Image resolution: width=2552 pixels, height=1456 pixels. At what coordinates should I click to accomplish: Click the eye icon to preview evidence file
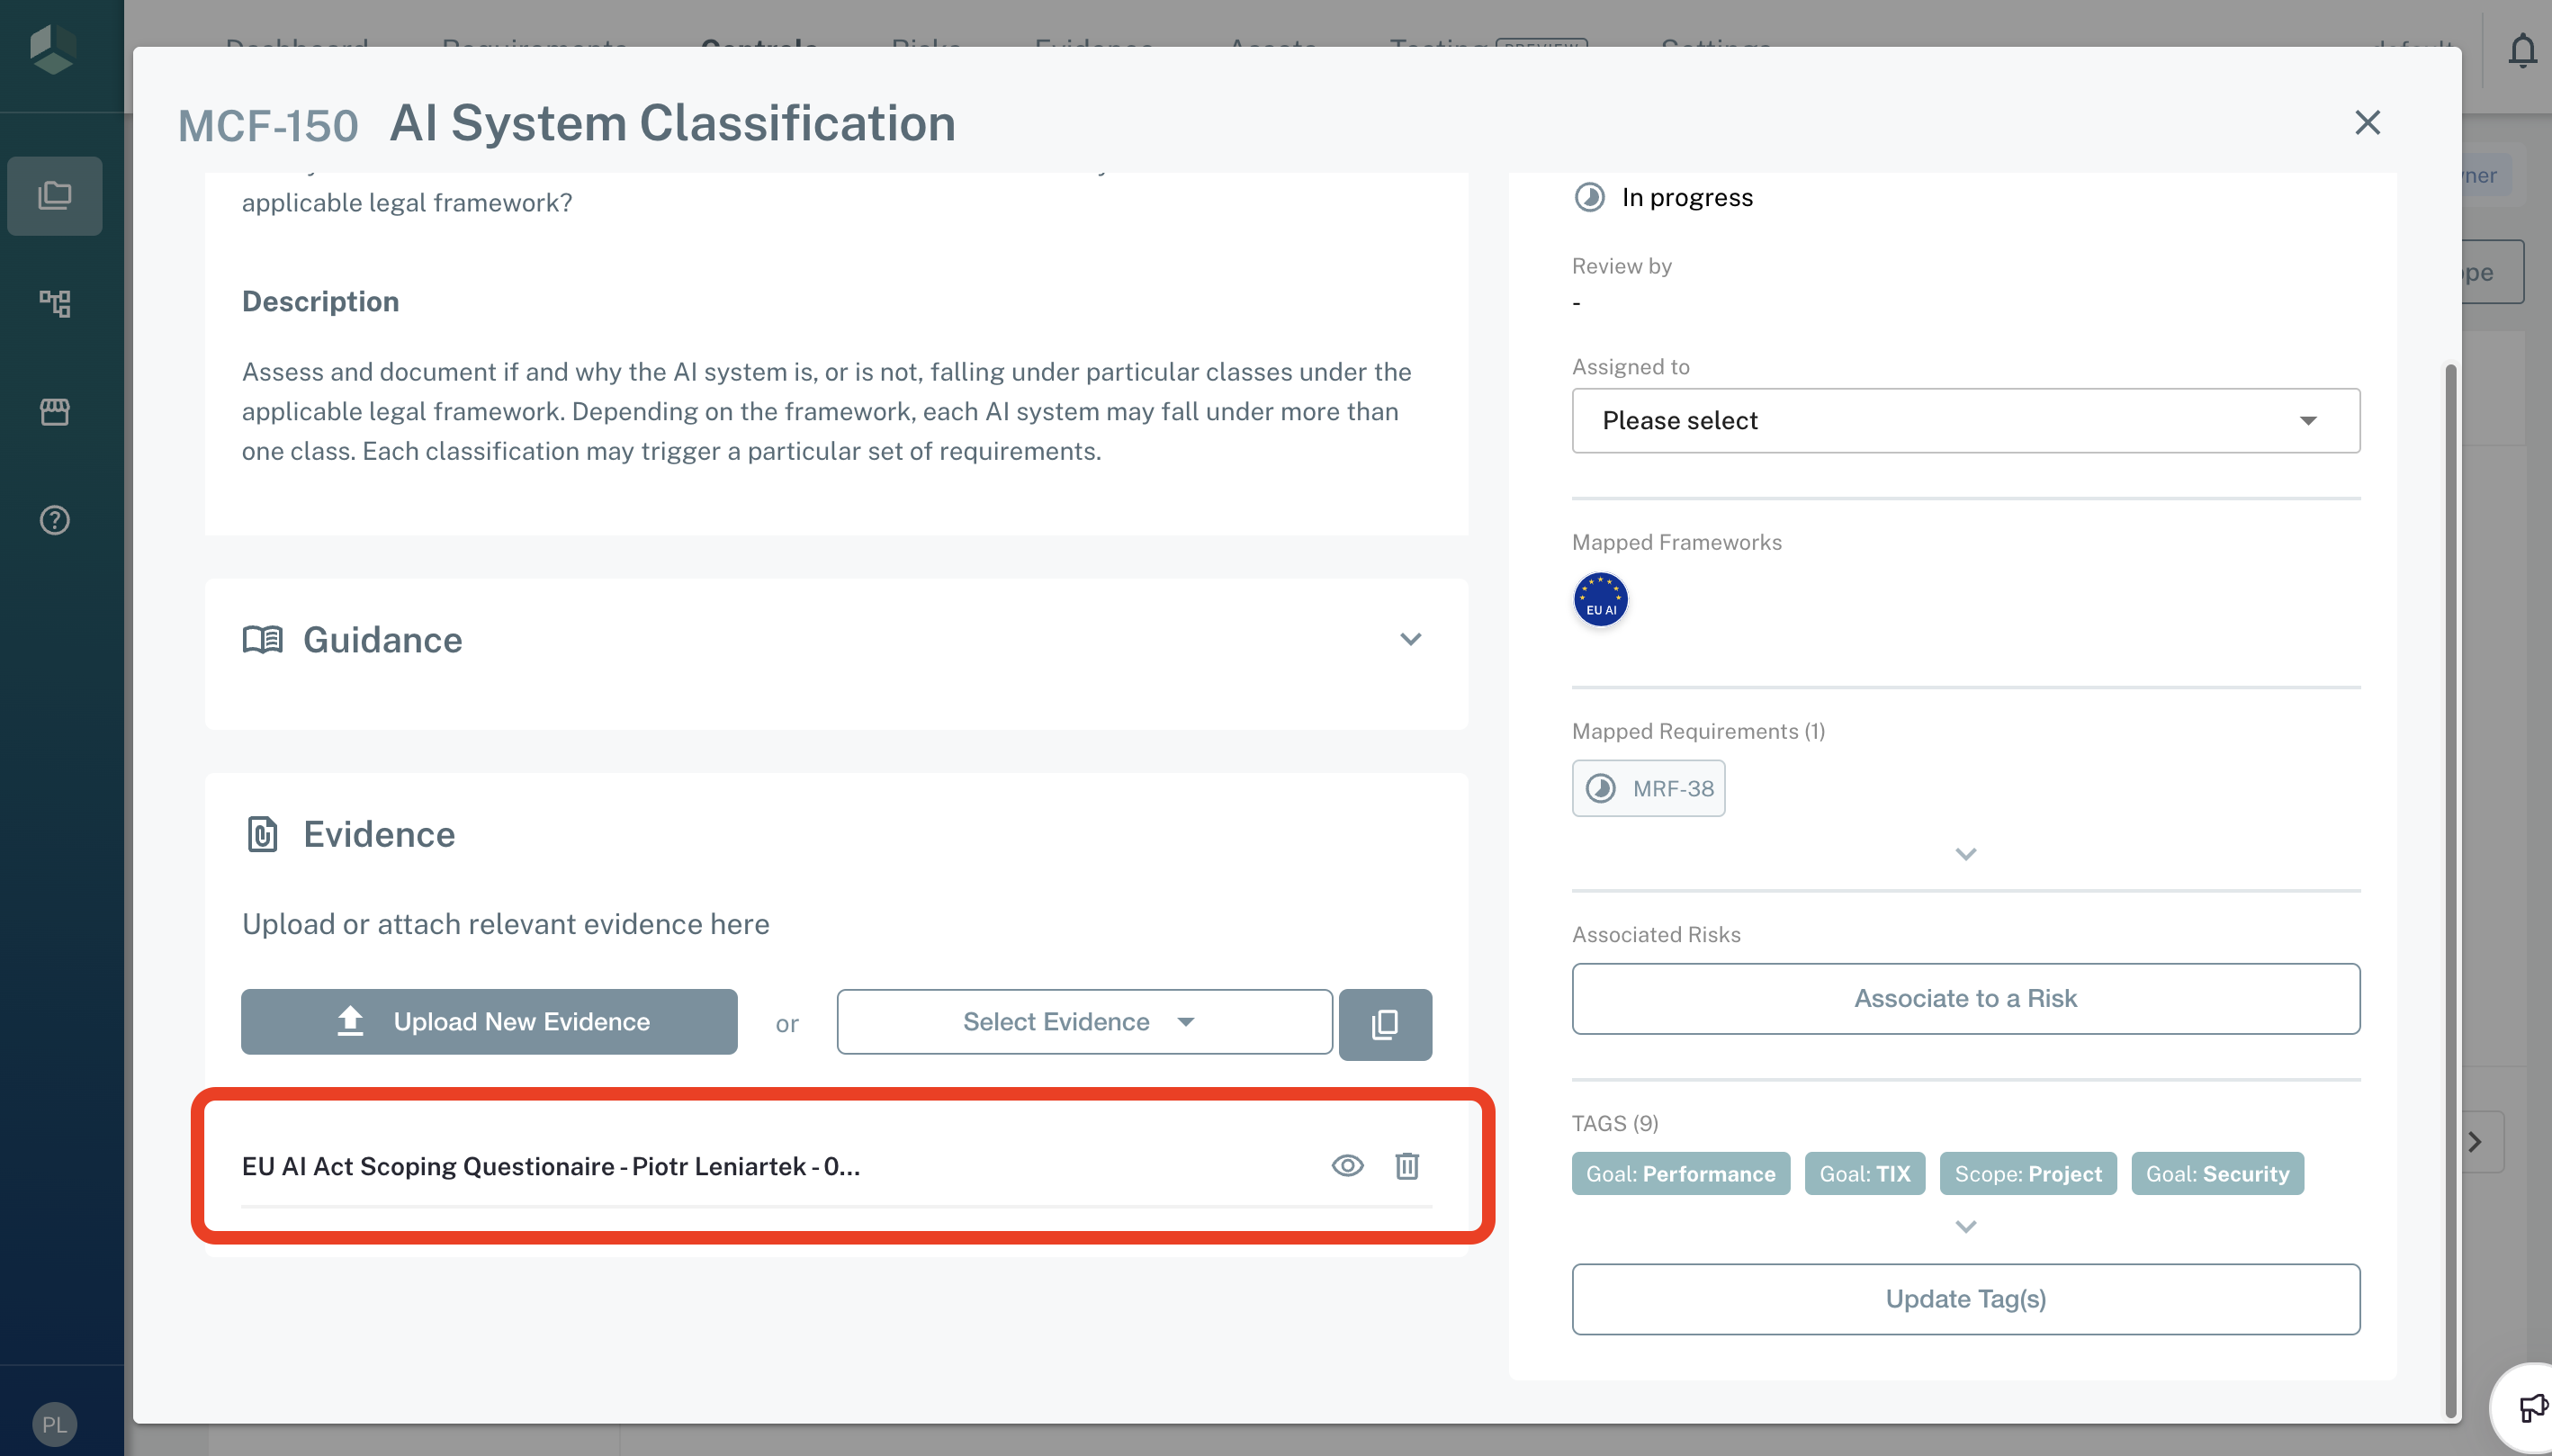[x=1347, y=1165]
